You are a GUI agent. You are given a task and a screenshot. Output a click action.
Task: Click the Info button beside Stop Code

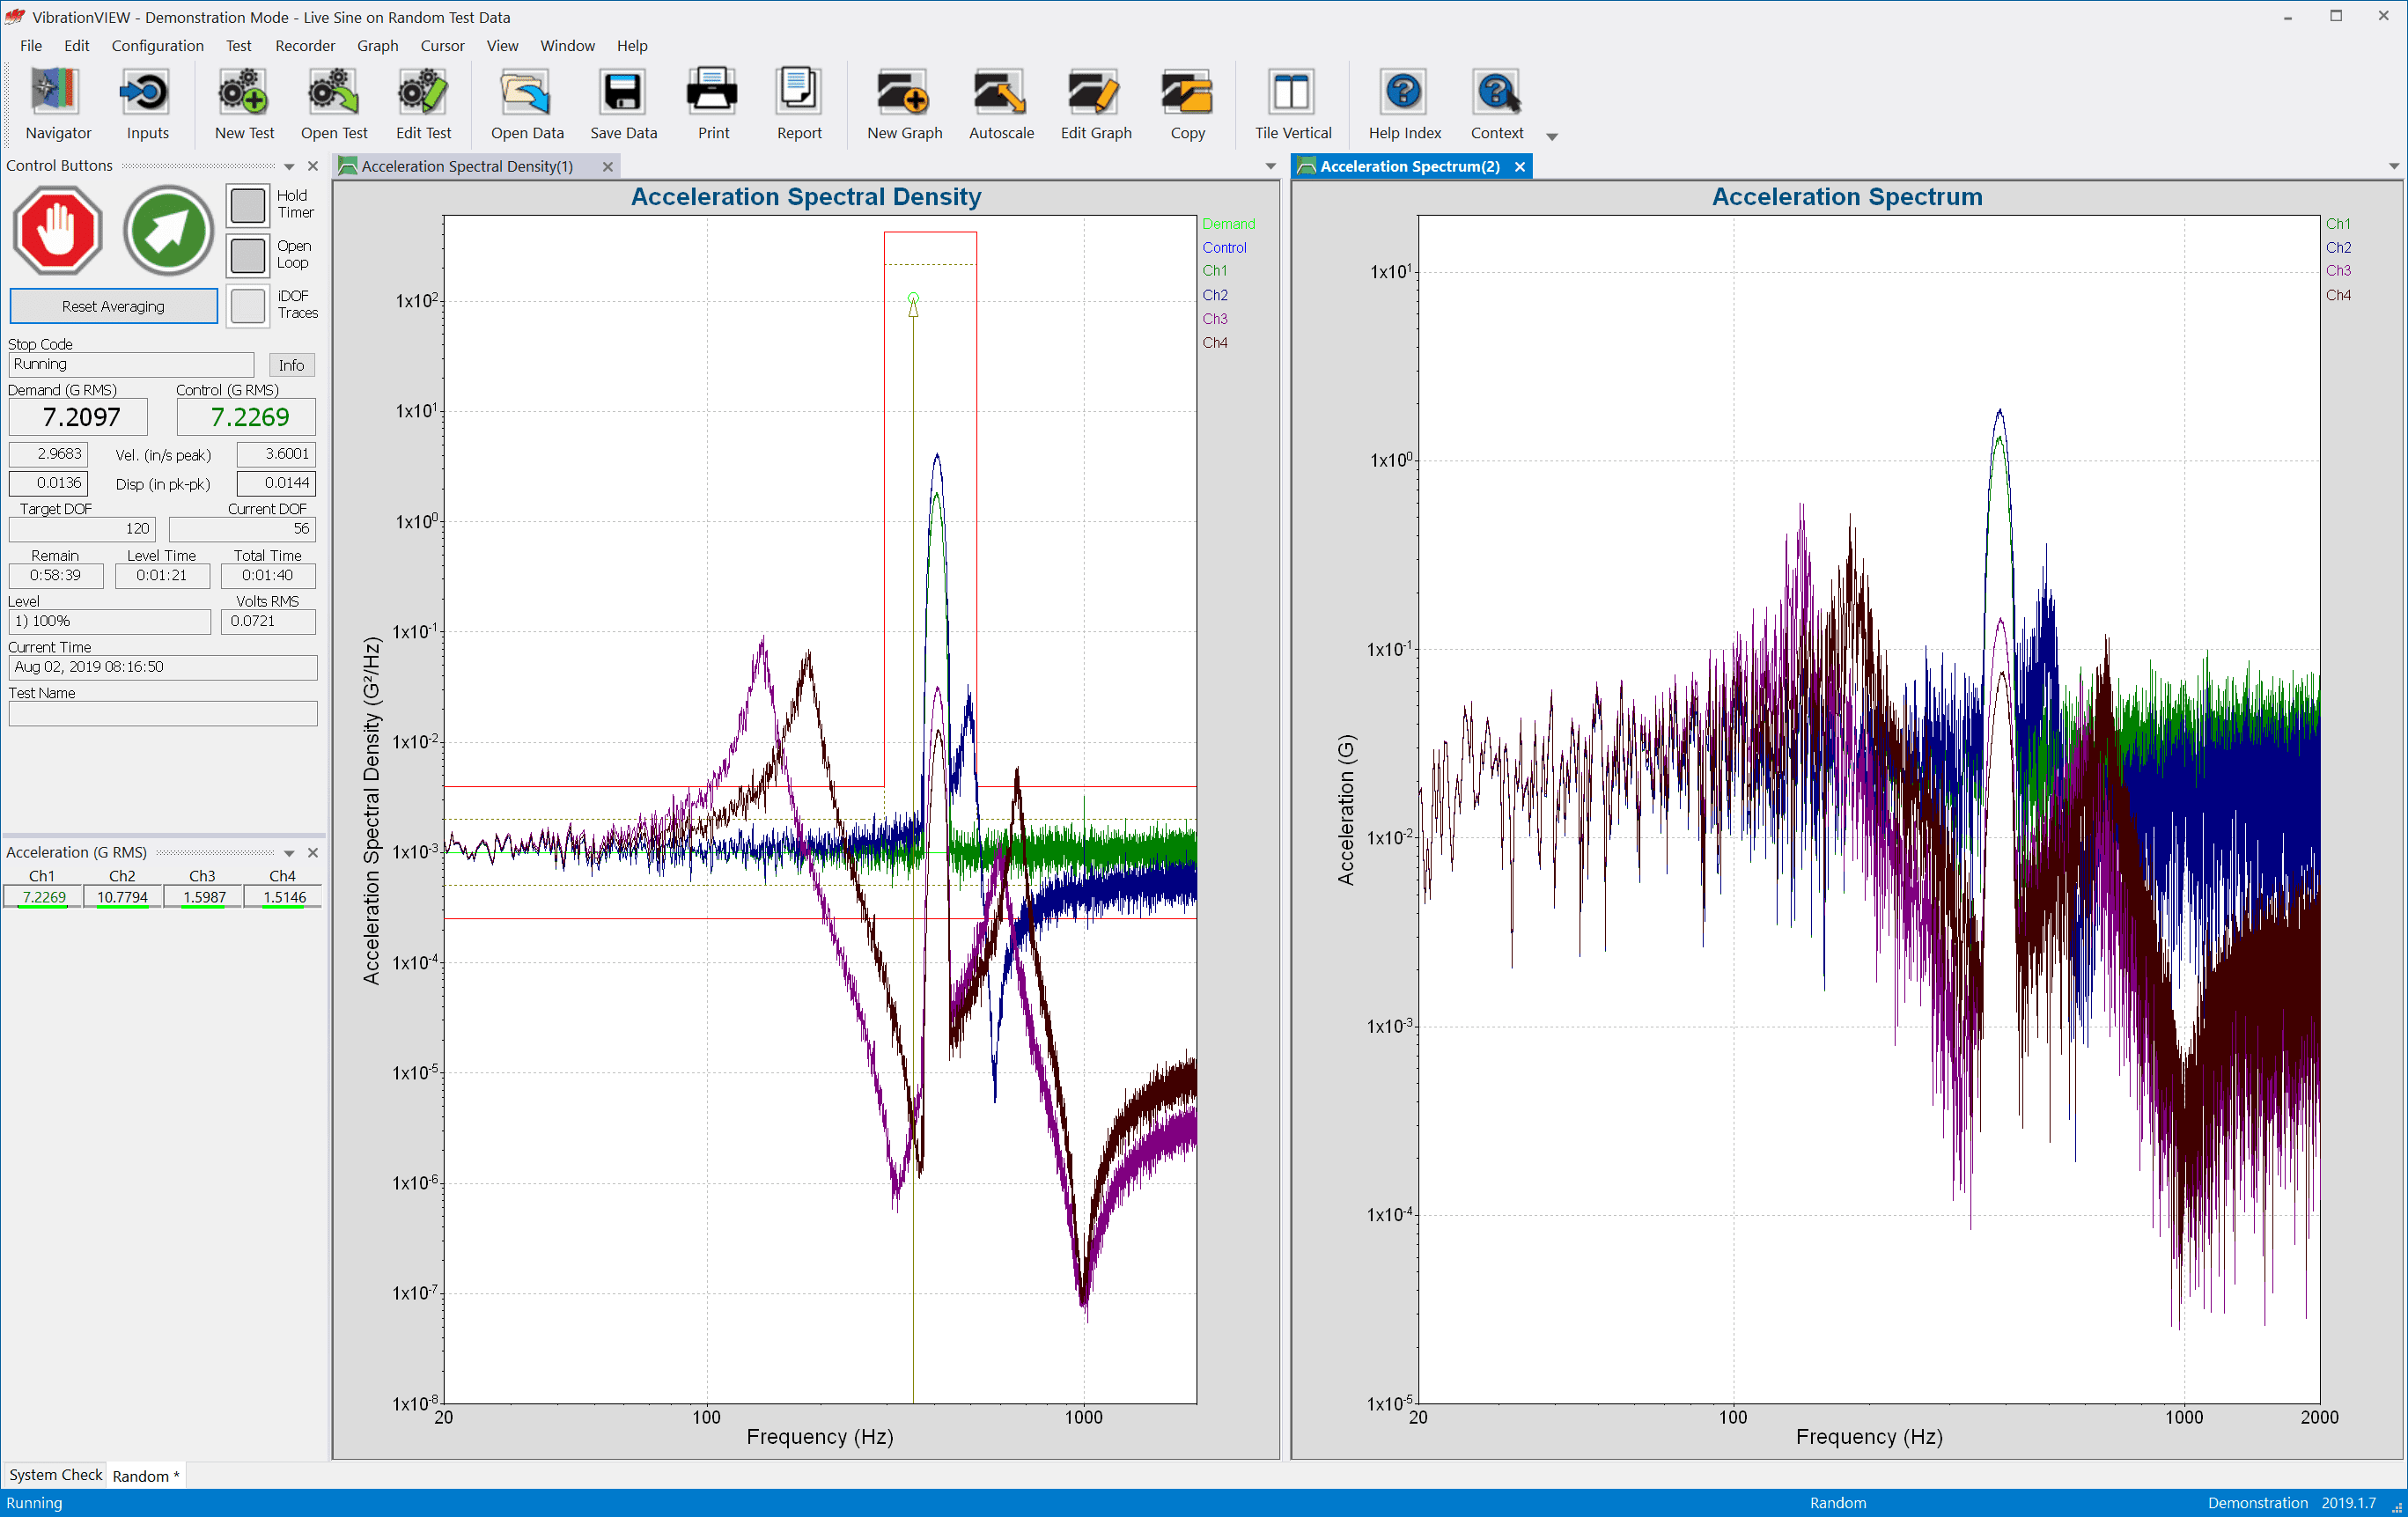point(291,364)
